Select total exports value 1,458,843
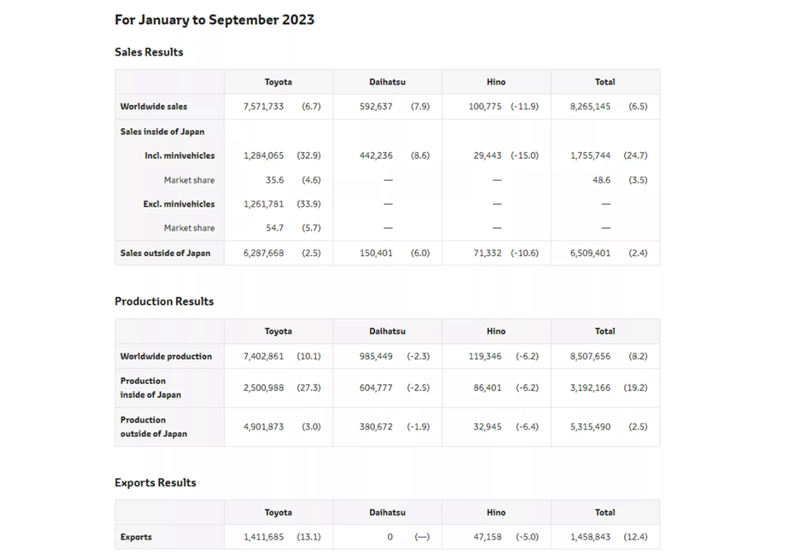 590,537
